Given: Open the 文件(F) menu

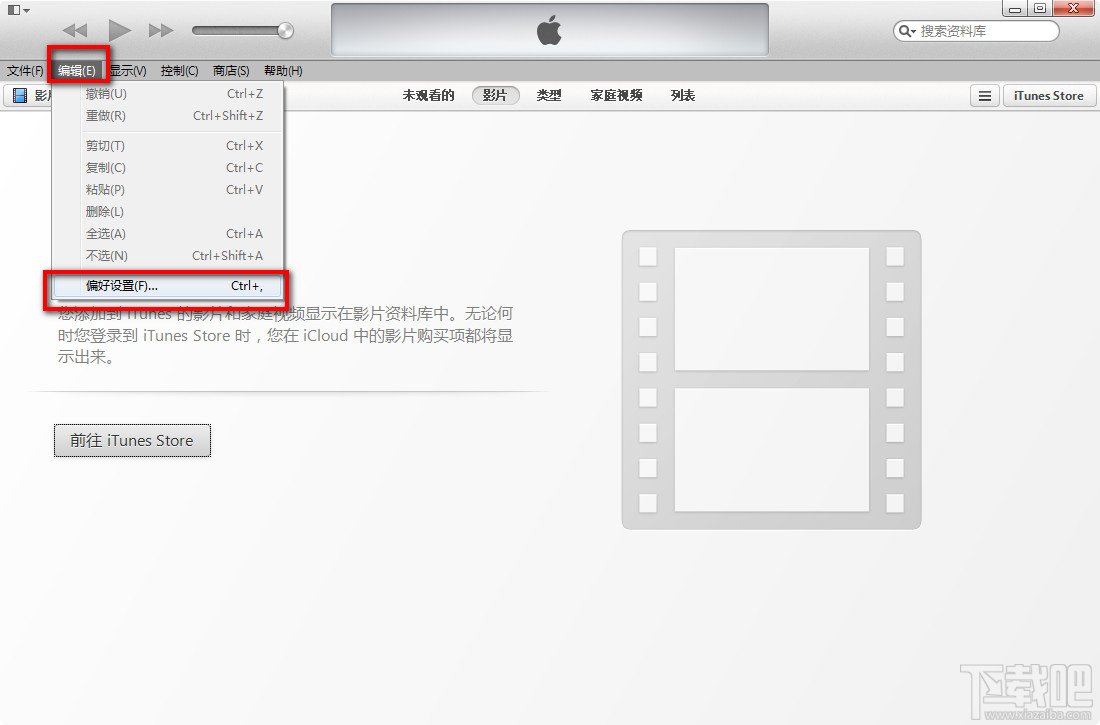Looking at the screenshot, I should (x=27, y=70).
